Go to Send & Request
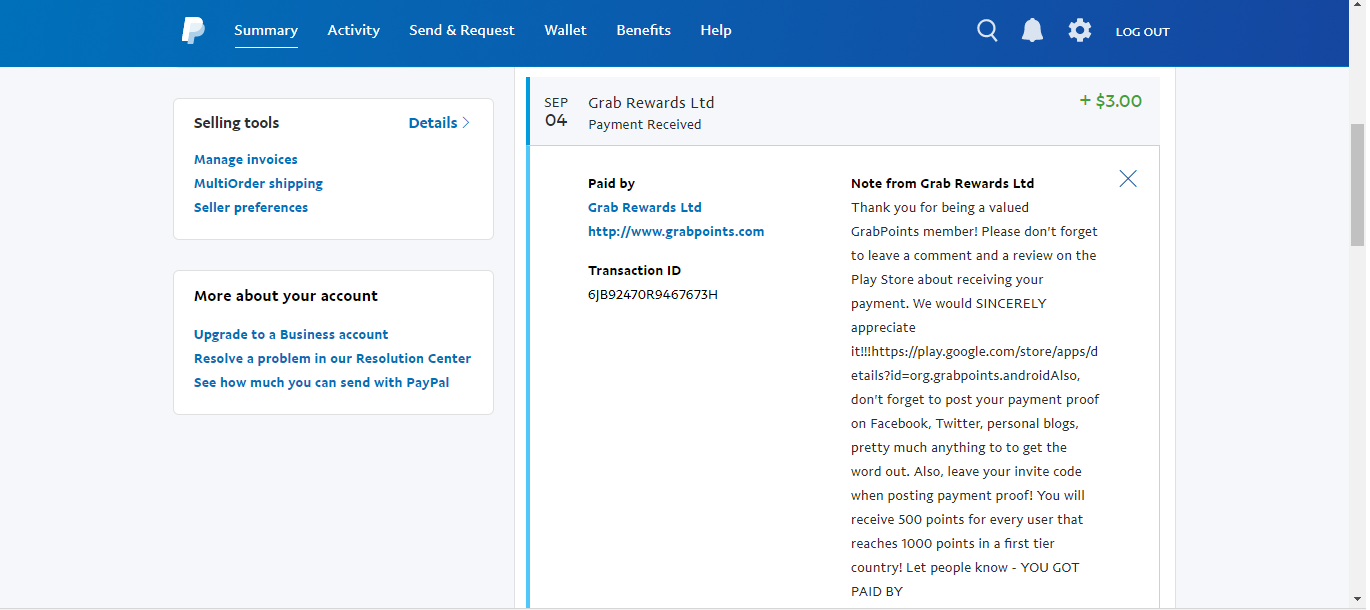Screen dimensions: 1370x610 pyautogui.click(x=462, y=30)
